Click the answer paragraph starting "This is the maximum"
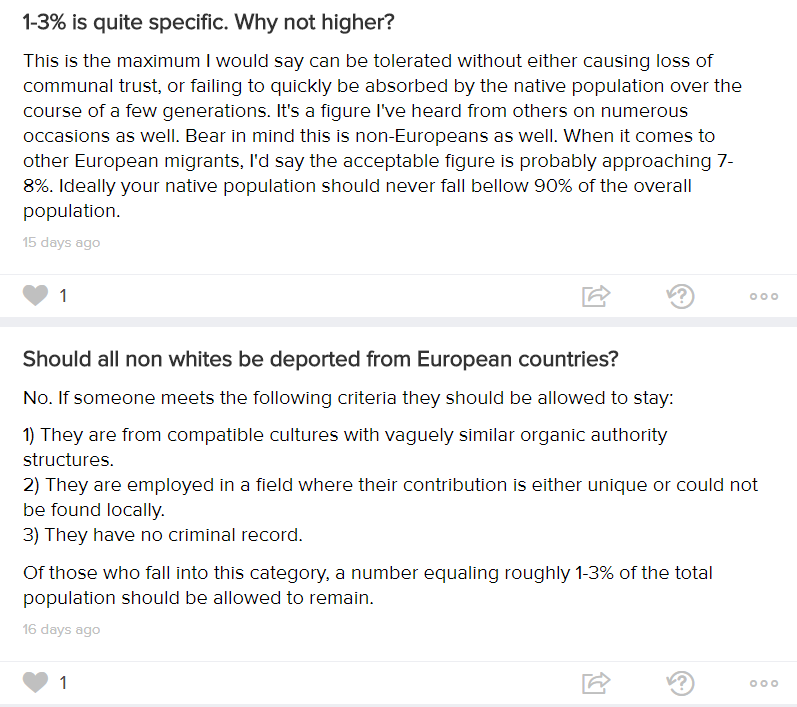Screen dimensions: 797x707 click(x=382, y=136)
